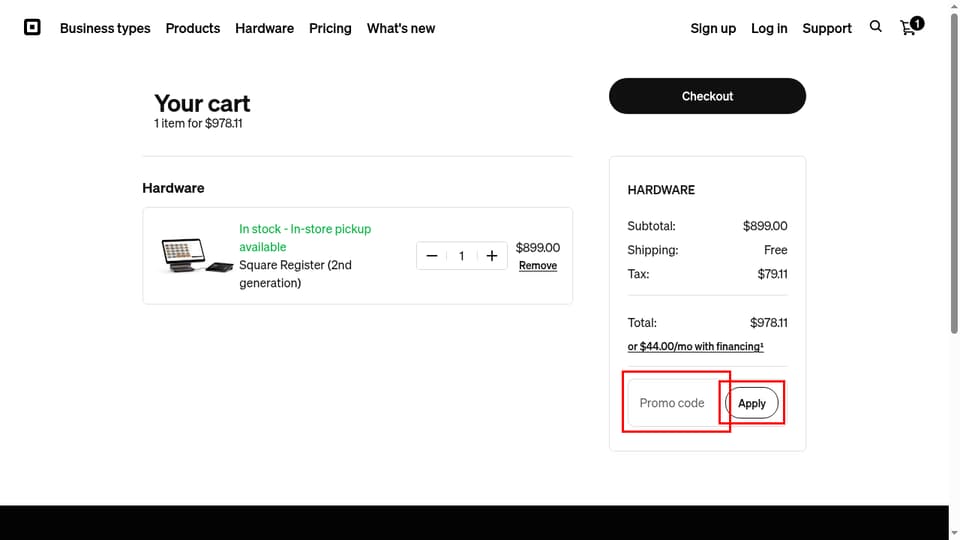The width and height of the screenshot is (960, 540).
Task: Click the Subtotal $899.00 amount
Action: pos(765,226)
